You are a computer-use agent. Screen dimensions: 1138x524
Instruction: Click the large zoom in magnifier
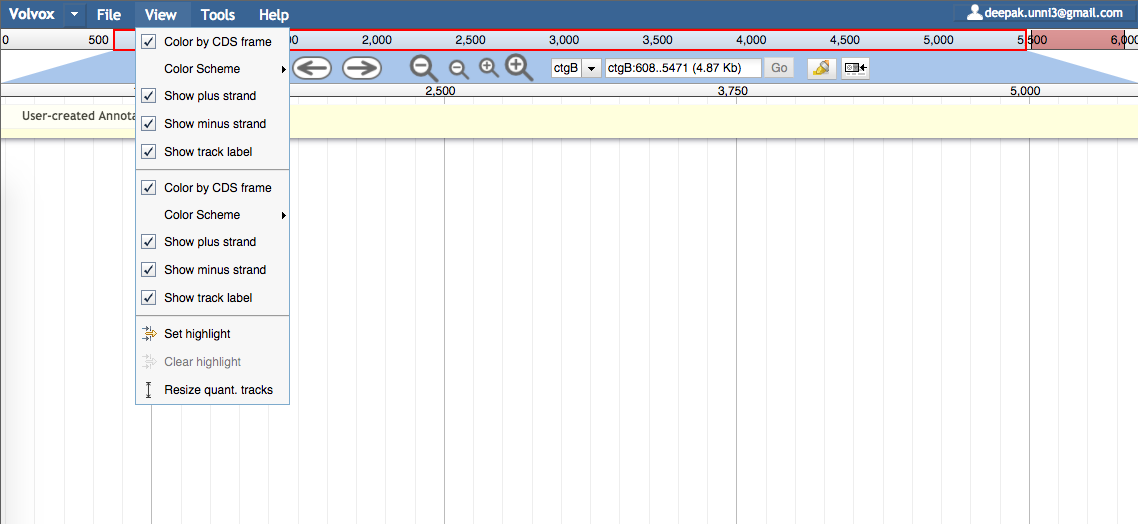click(x=519, y=67)
